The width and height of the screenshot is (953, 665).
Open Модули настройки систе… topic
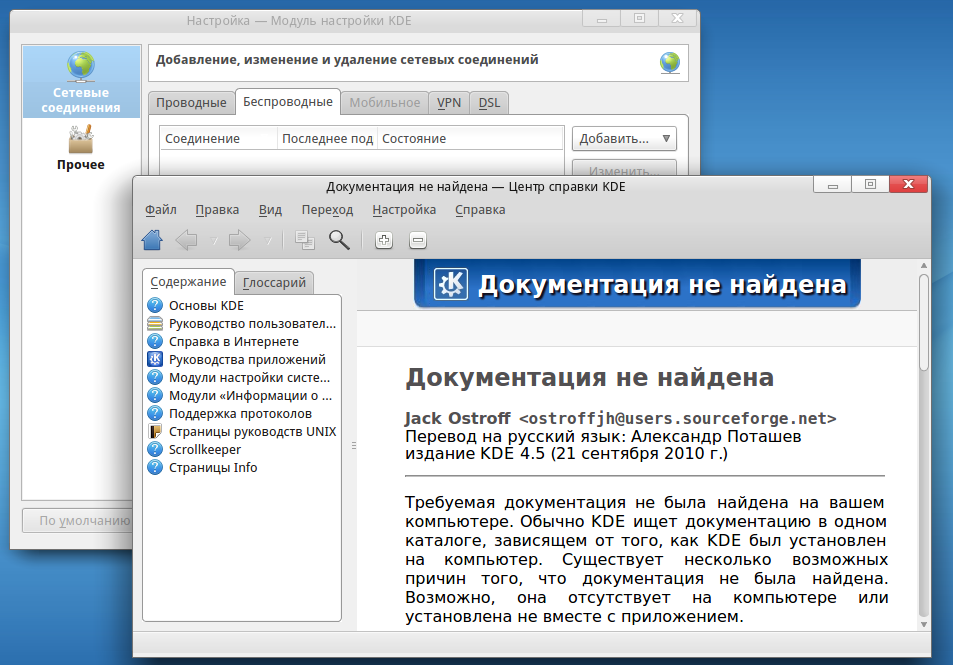coord(249,377)
